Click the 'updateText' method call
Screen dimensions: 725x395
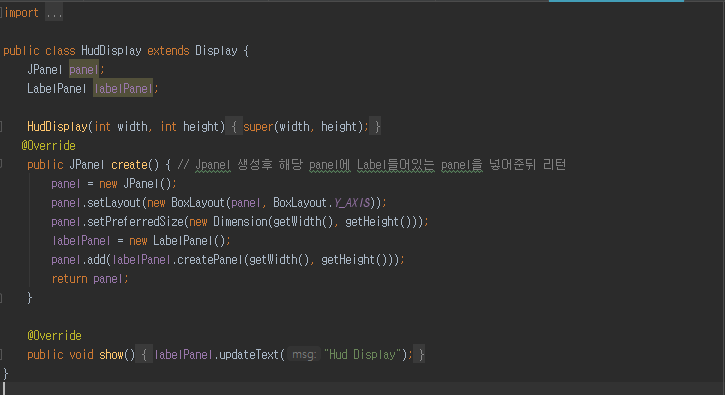(x=249, y=355)
